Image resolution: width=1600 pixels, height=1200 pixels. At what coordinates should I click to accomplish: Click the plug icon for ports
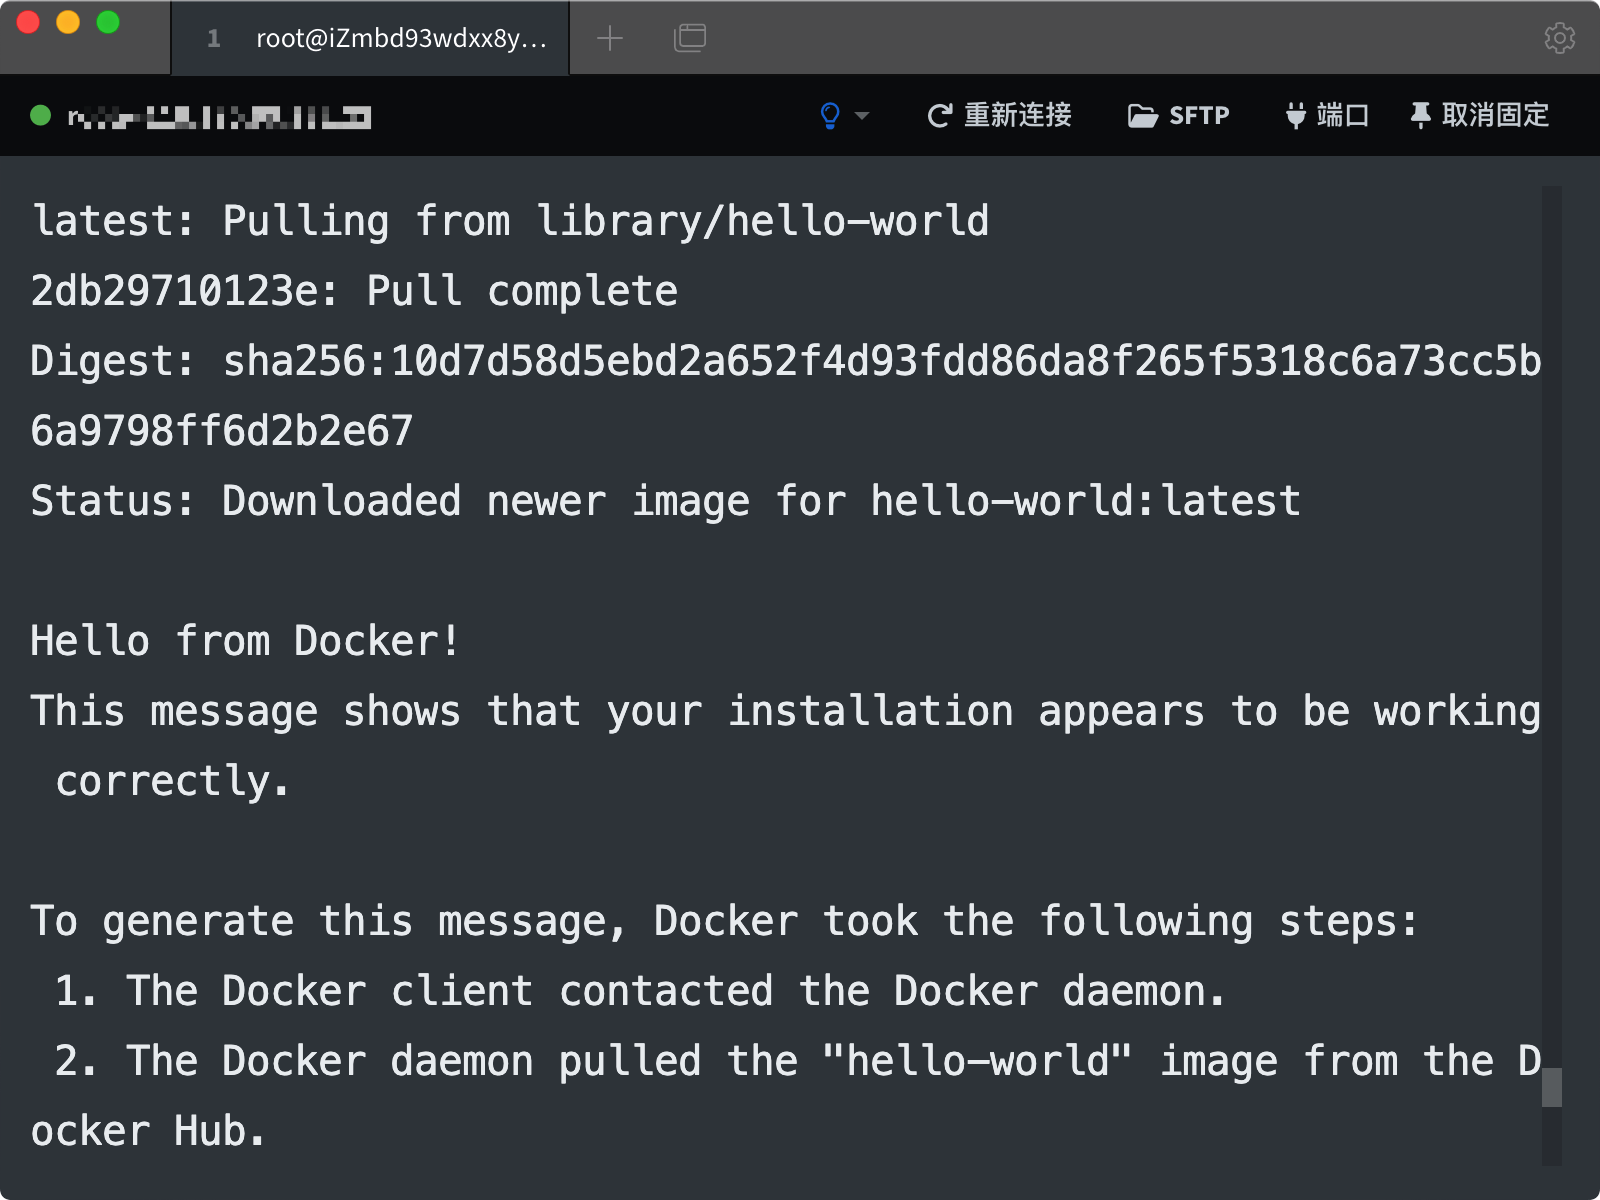point(1295,116)
